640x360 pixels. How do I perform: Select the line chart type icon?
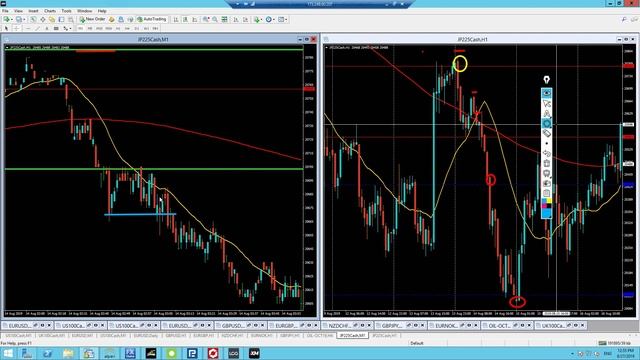tap(195, 19)
